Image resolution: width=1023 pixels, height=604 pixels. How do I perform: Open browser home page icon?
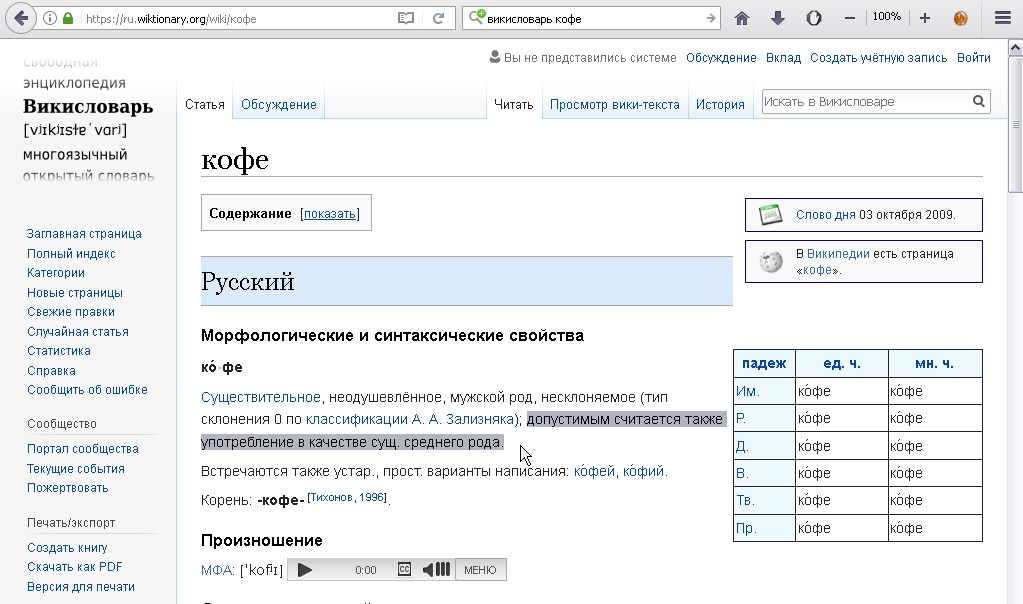[x=742, y=18]
